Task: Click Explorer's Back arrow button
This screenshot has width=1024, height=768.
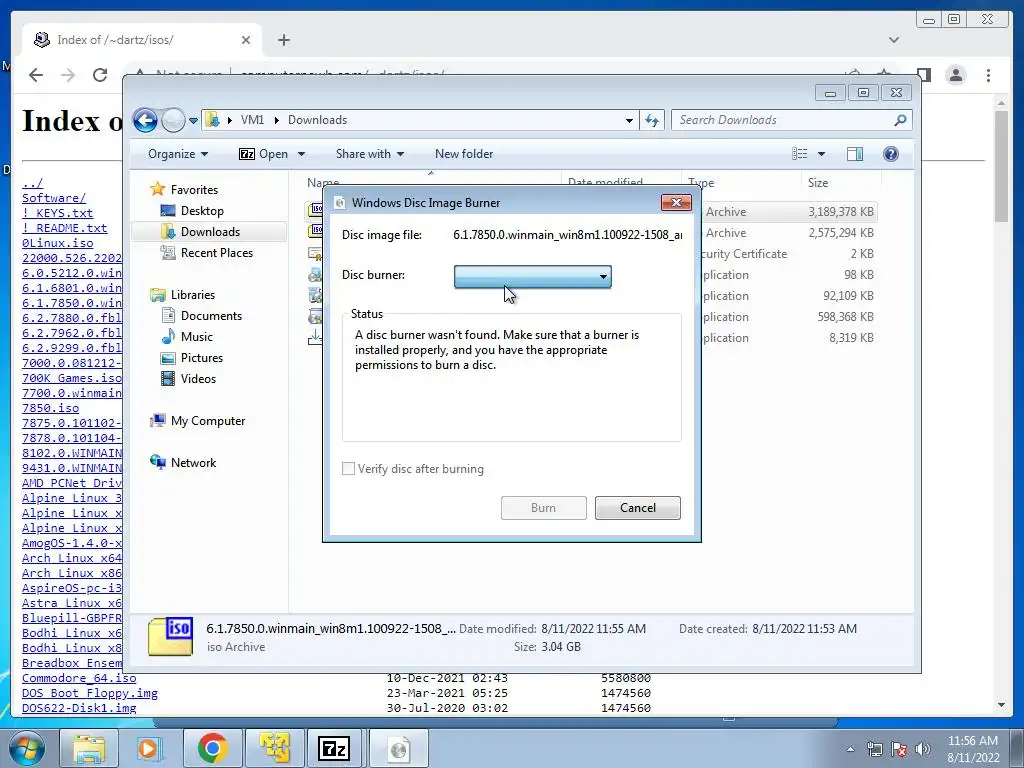Action: click(x=145, y=120)
